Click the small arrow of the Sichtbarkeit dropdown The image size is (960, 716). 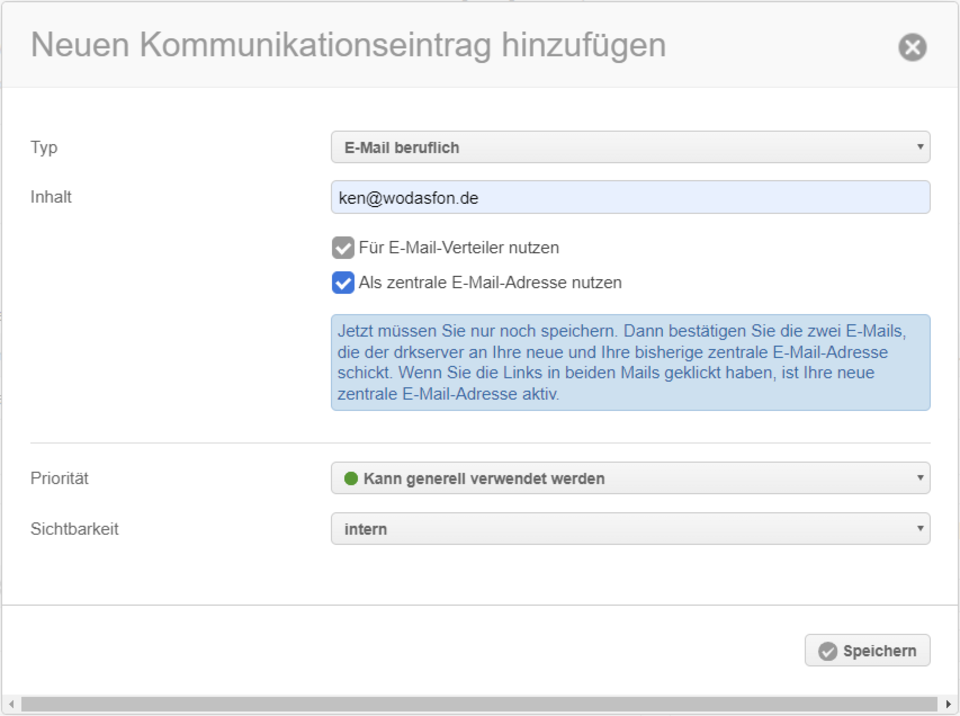pos(920,529)
